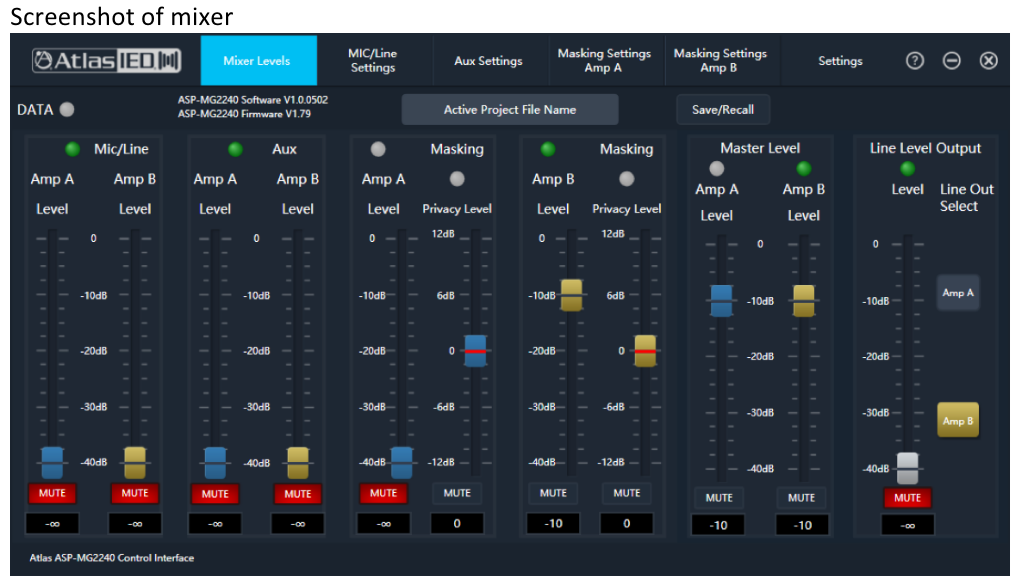This screenshot has height=583, width=1021.
Task: Click Mic/Line Amp B level value box
Action: (135, 523)
